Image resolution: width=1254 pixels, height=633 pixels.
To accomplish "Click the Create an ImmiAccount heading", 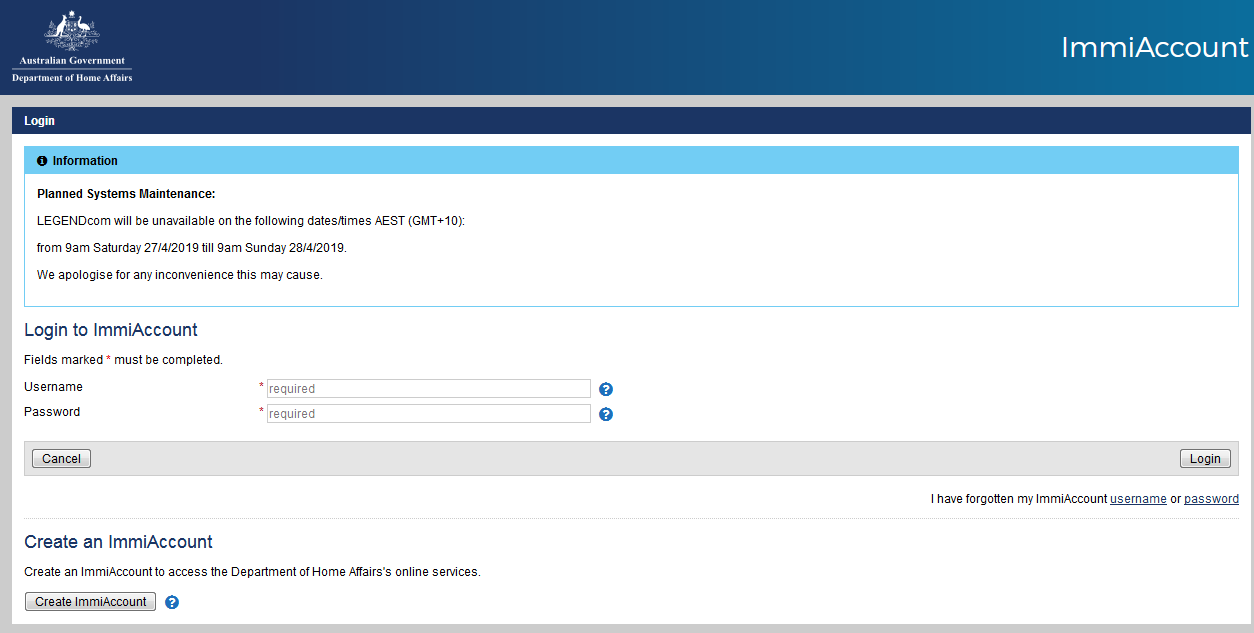I will pyautogui.click(x=118, y=542).
